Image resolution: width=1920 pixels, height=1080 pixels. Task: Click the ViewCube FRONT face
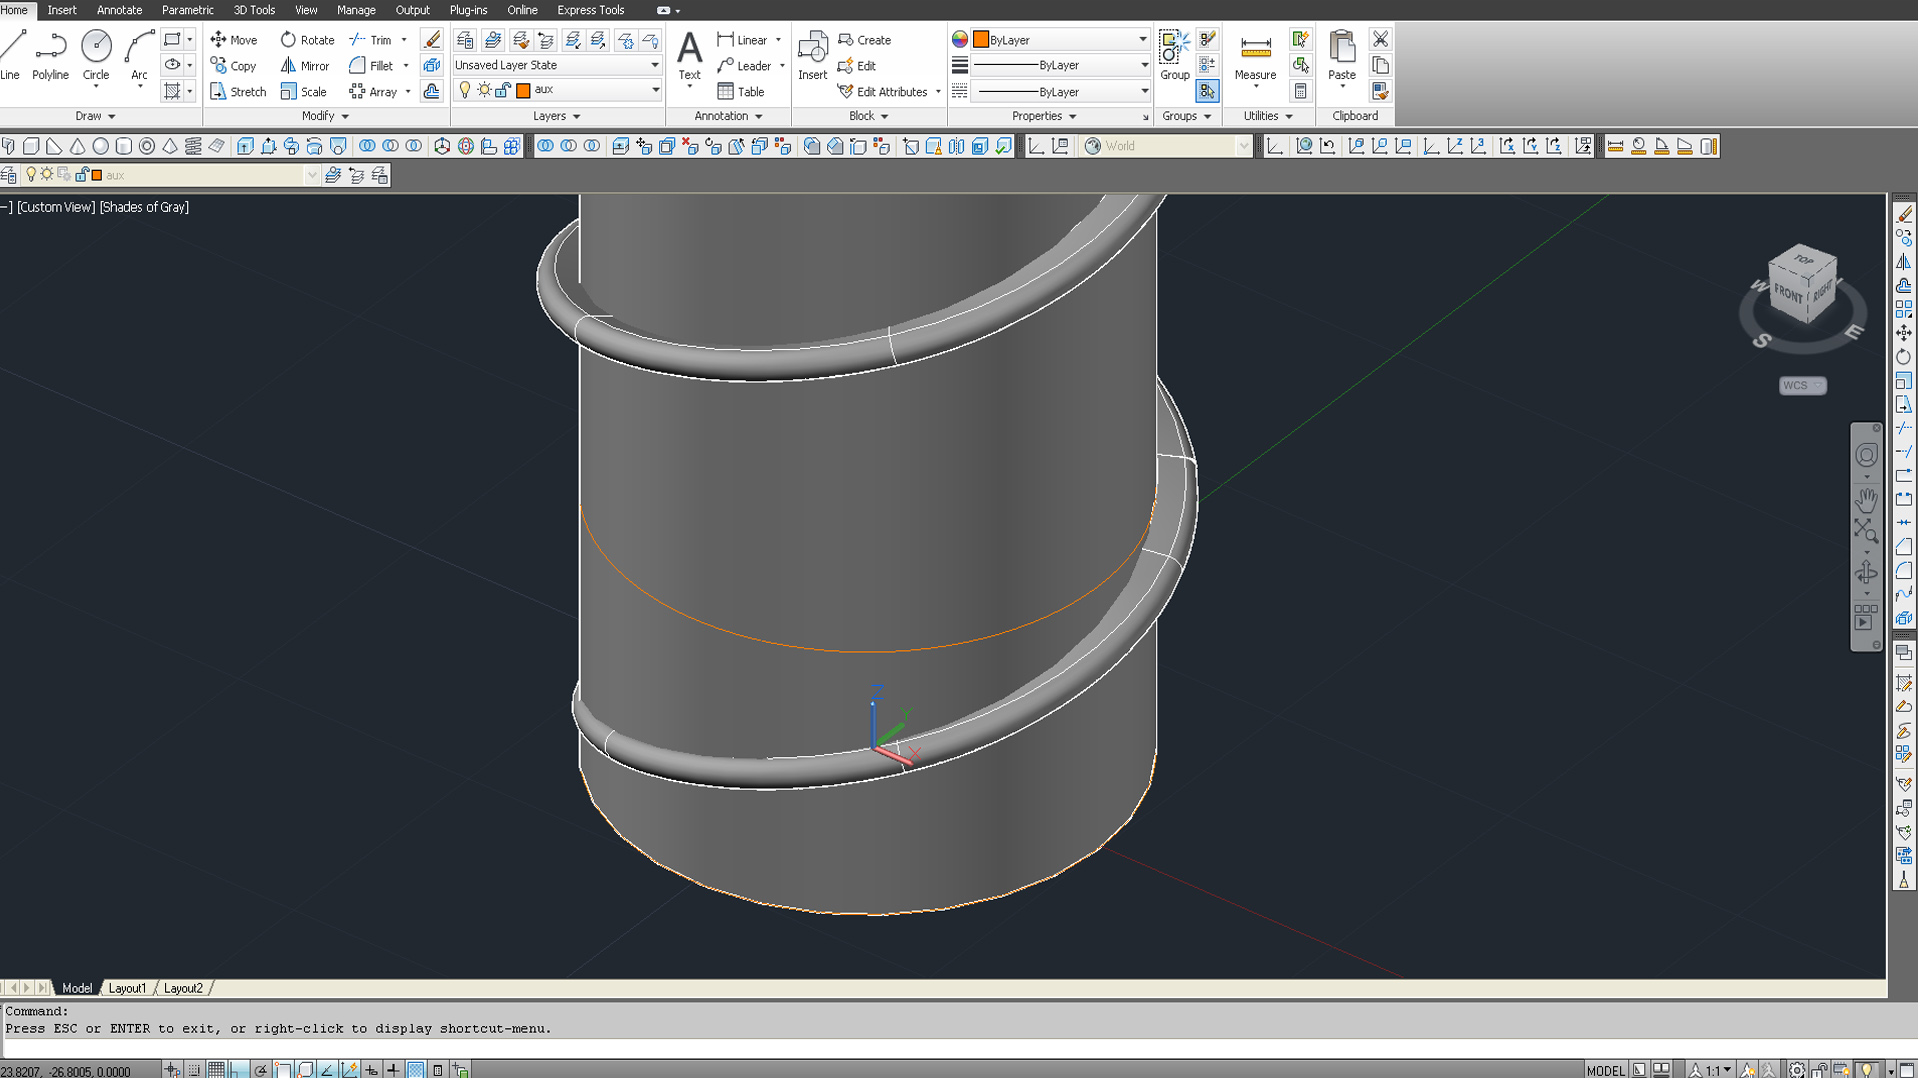(1788, 294)
